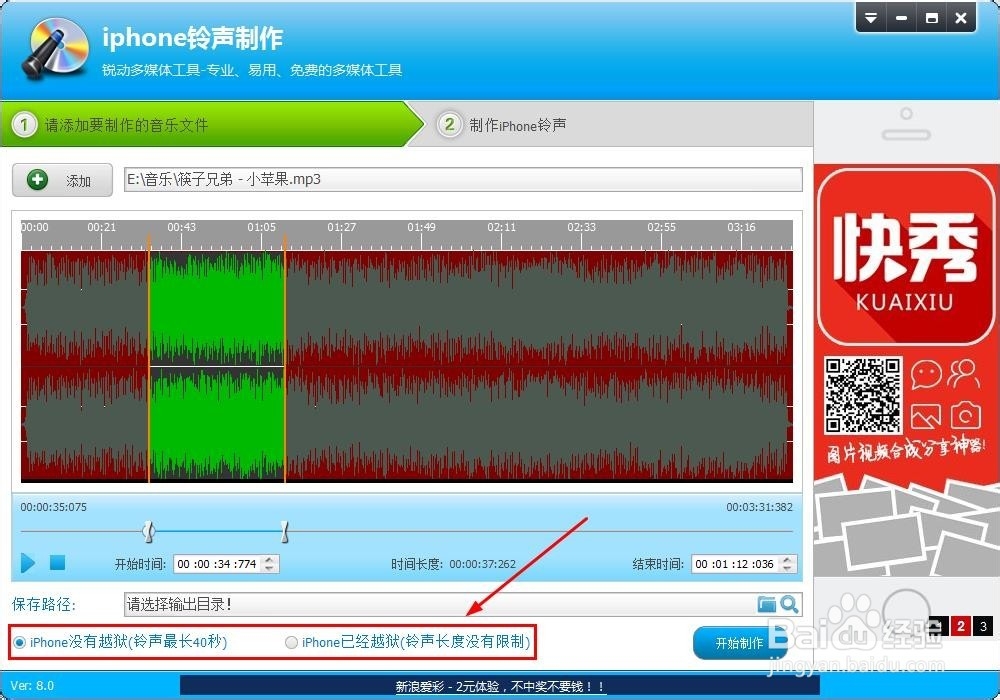Screen dimensions: 1000x700
Task: Click the total length 00:03:31:382 label
Action: coord(759,507)
